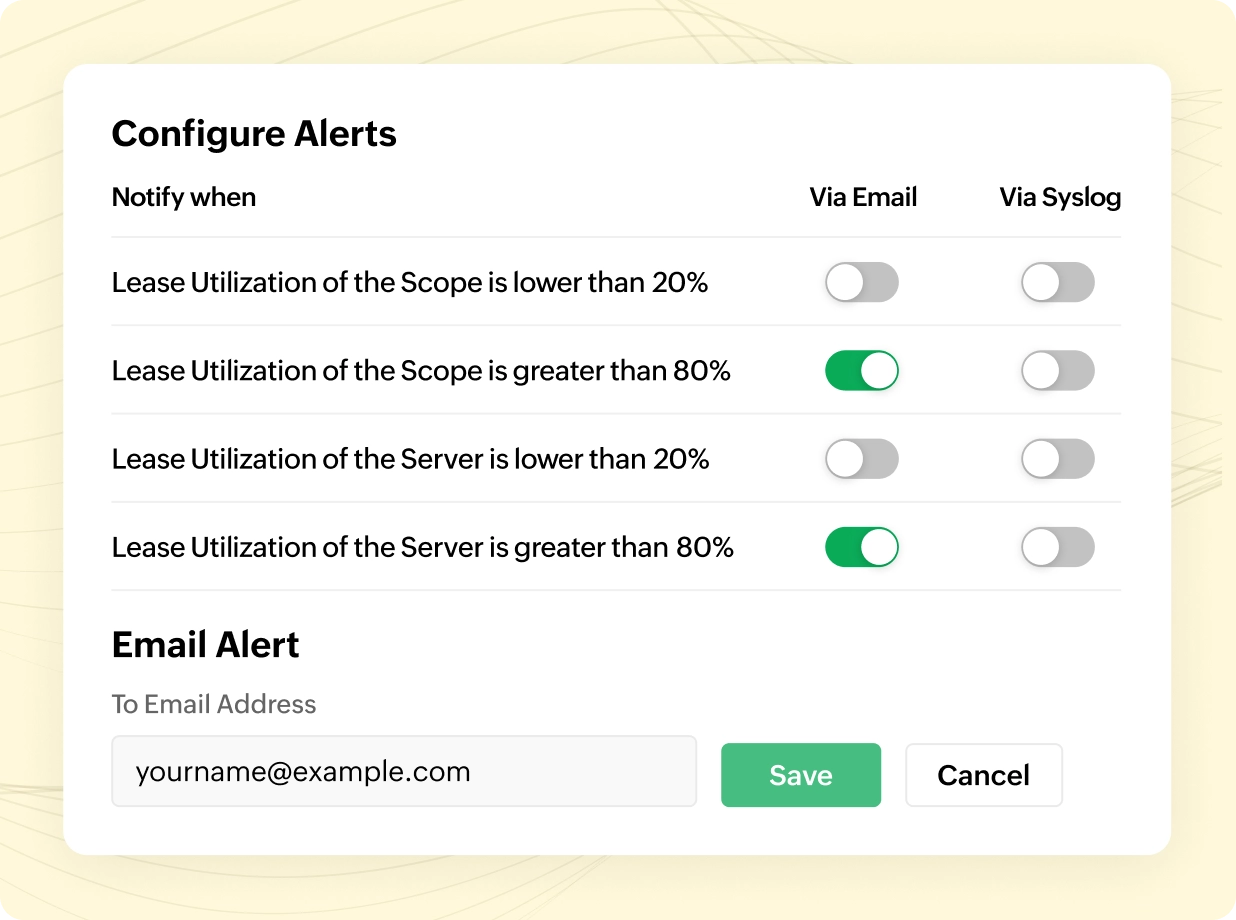Enable email alert for Scope lower than 20%
Screen dimensions: 1236x920
(861, 283)
